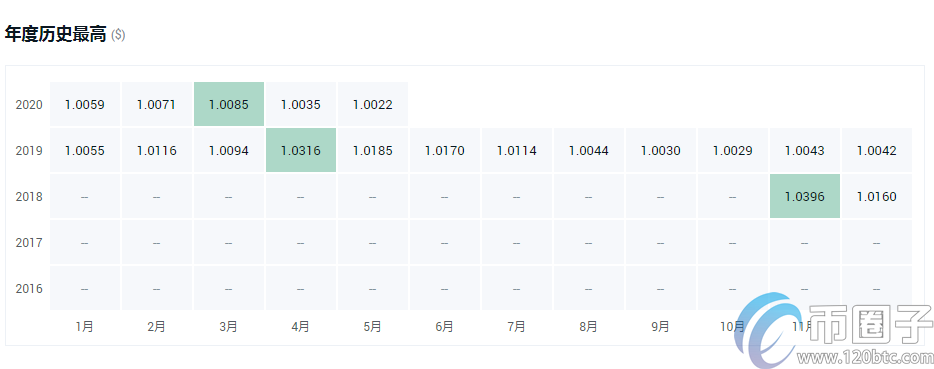934x369 pixels.
Task: Click the 年度历史最高 heading
Action: point(55,35)
